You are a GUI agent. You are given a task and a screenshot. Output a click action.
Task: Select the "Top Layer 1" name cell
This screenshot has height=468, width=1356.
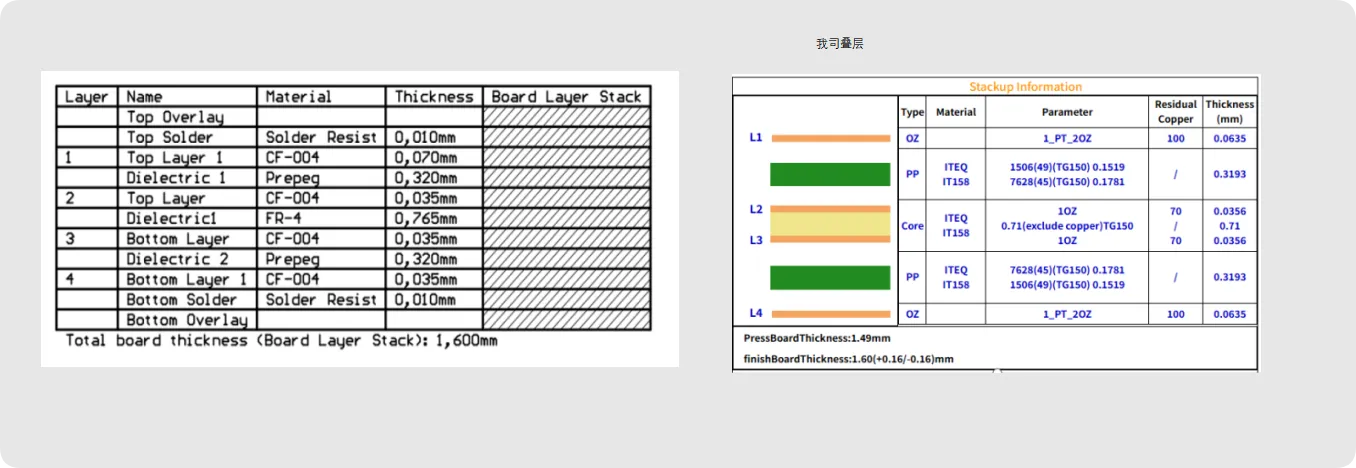tap(176, 158)
